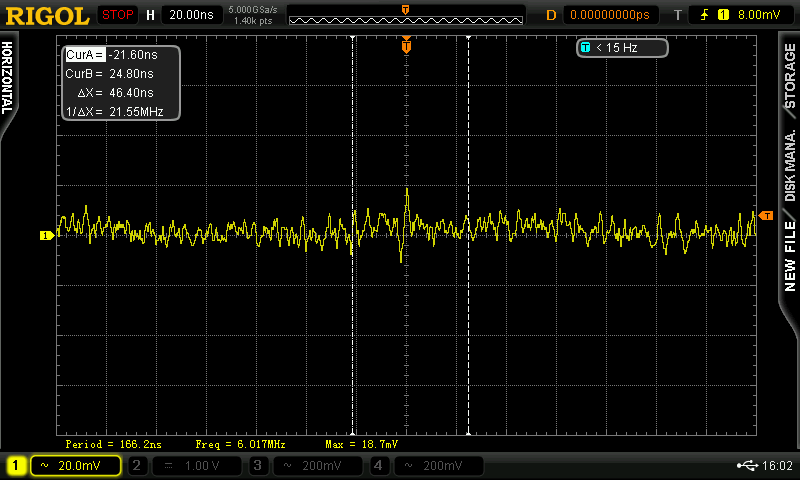This screenshot has width=800, height=480.
Task: Open the HORIZONTAL side tab
Action: pos(7,78)
